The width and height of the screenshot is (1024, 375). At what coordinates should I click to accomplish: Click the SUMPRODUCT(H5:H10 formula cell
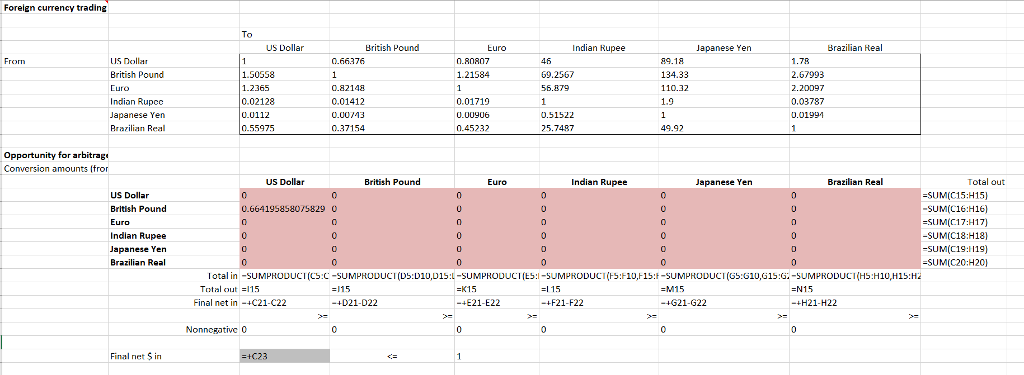854,276
